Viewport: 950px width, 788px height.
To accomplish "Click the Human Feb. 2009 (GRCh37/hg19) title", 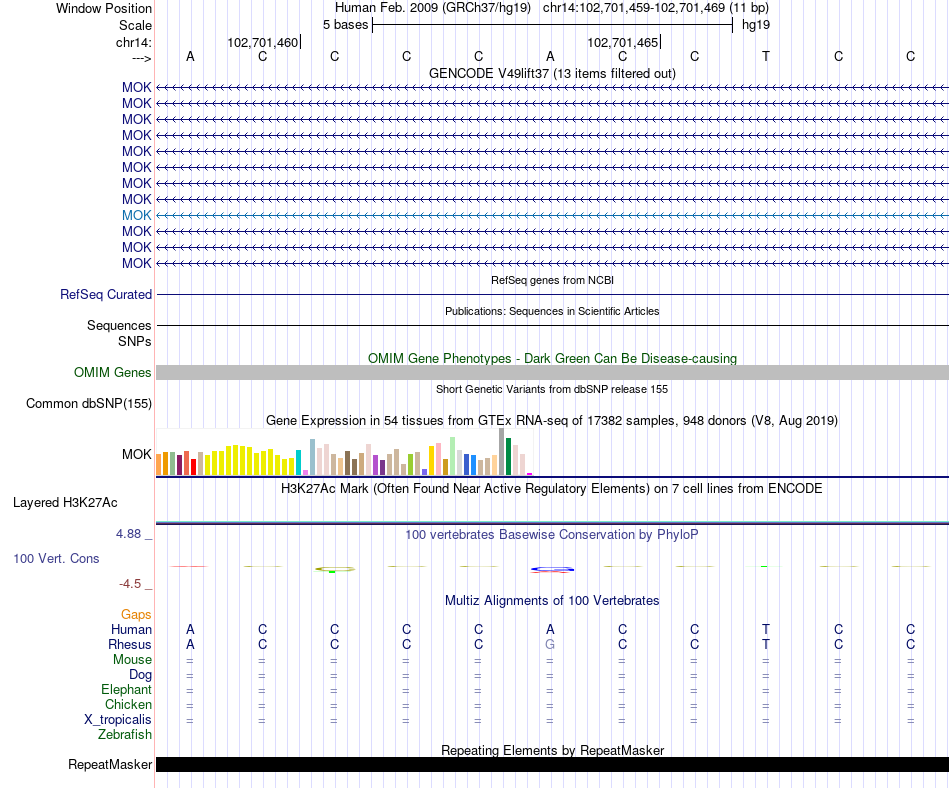I will point(433,8).
